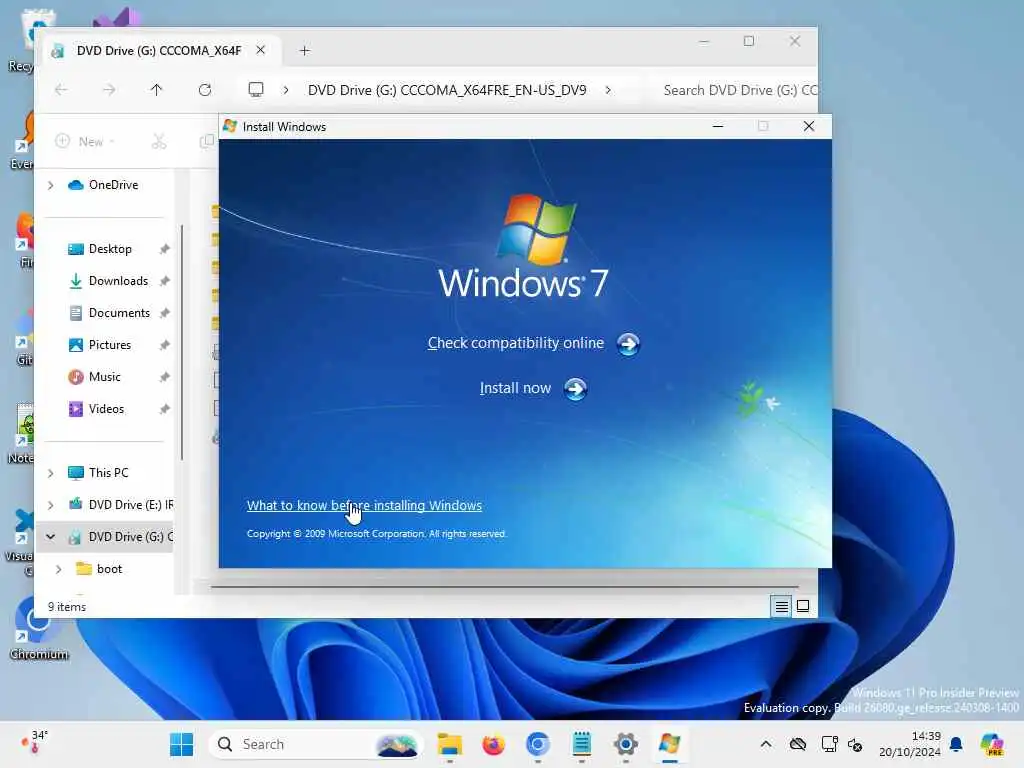1024x768 pixels.
Task: Switch to details view in Explorer status bar
Action: (x=781, y=607)
